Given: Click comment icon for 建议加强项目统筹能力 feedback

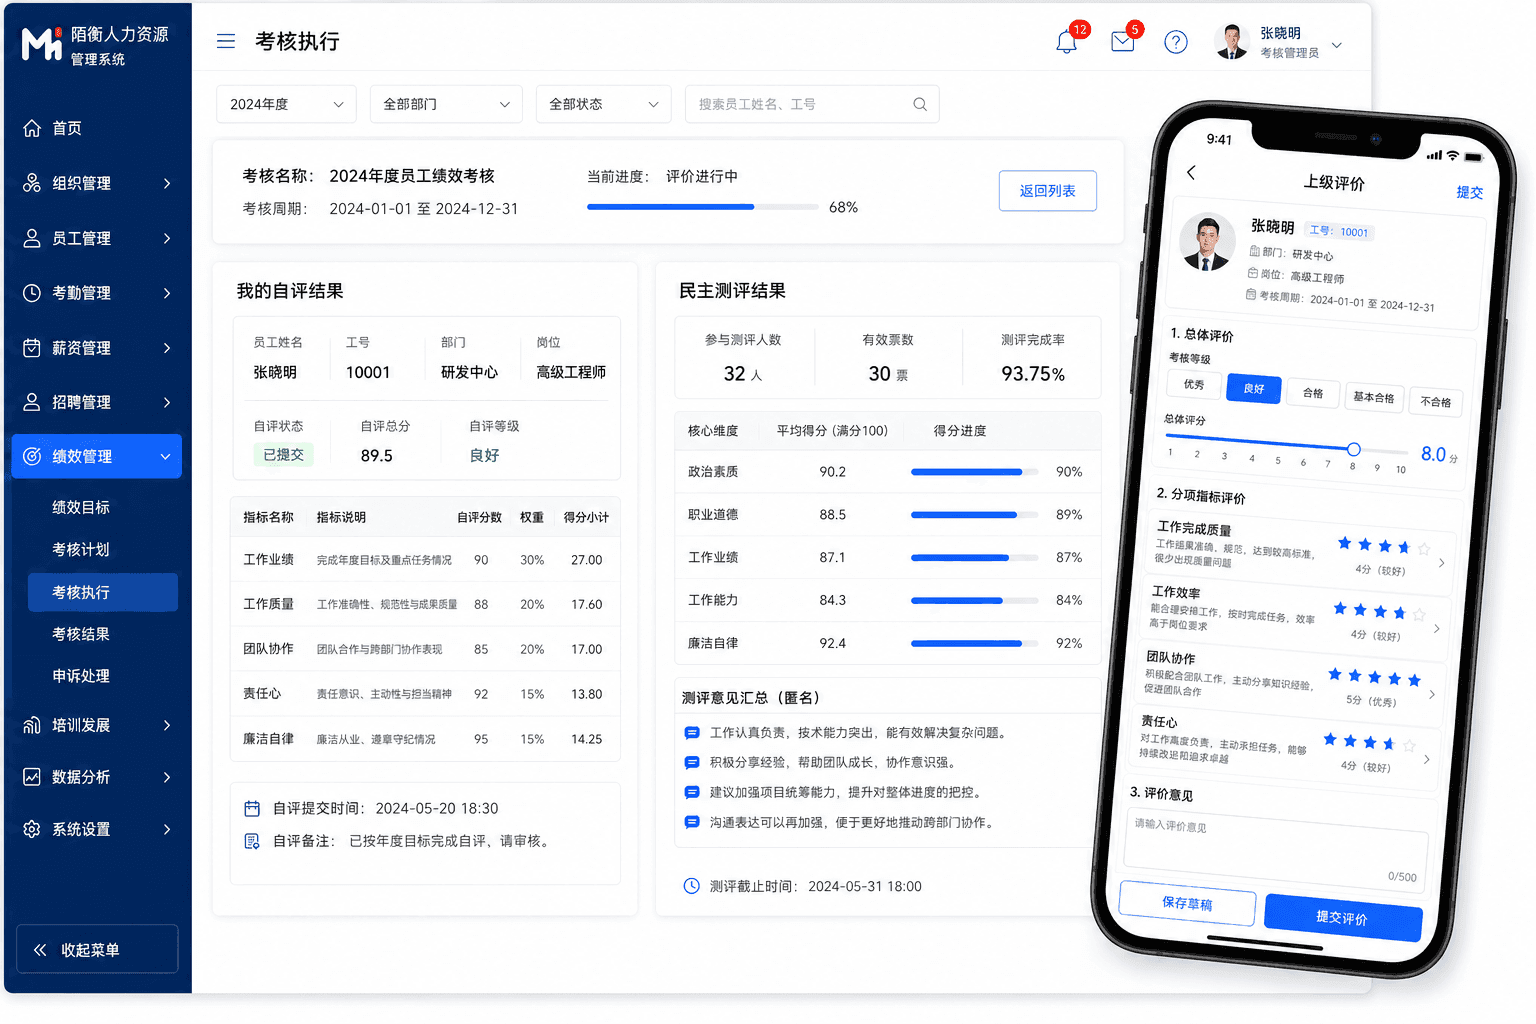Looking at the screenshot, I should point(691,792).
